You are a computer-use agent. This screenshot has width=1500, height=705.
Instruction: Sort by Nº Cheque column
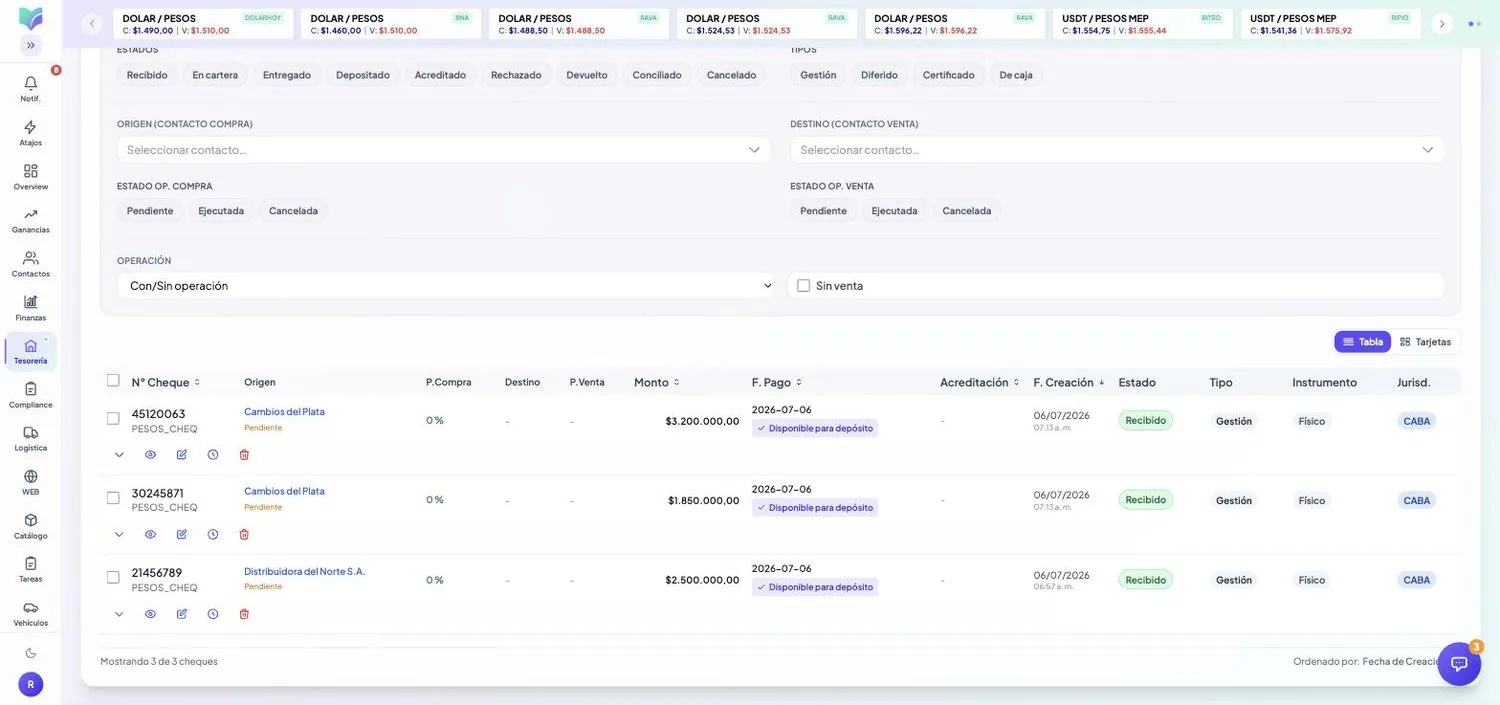coord(166,382)
